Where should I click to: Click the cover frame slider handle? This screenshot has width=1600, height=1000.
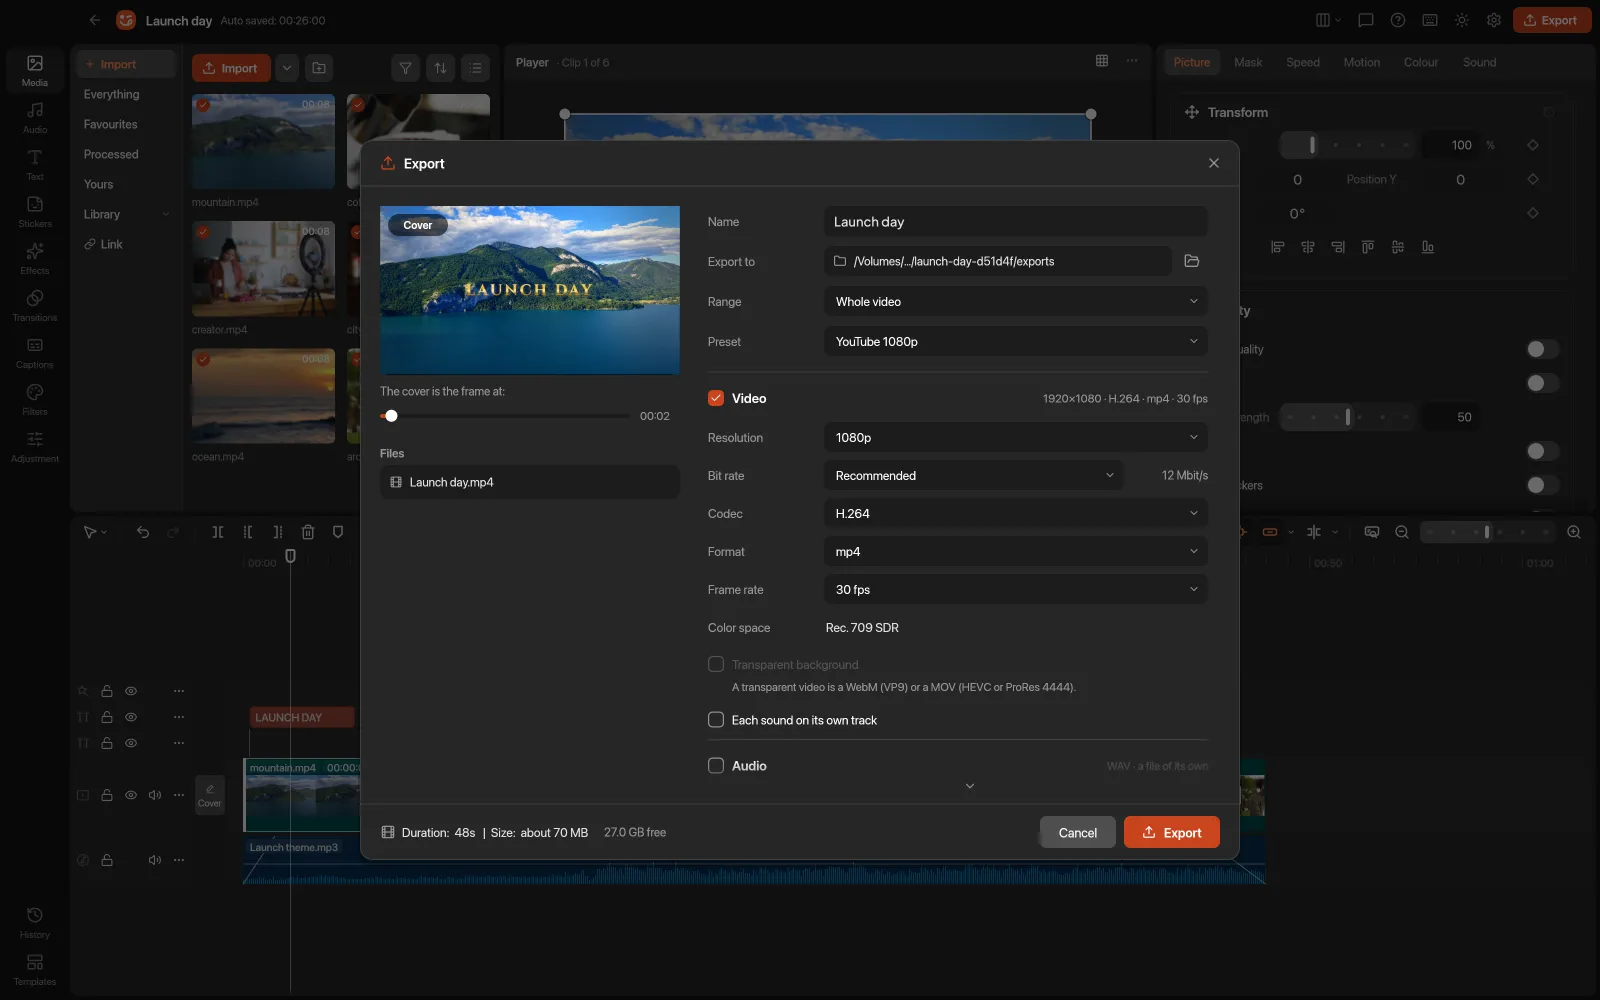391,416
